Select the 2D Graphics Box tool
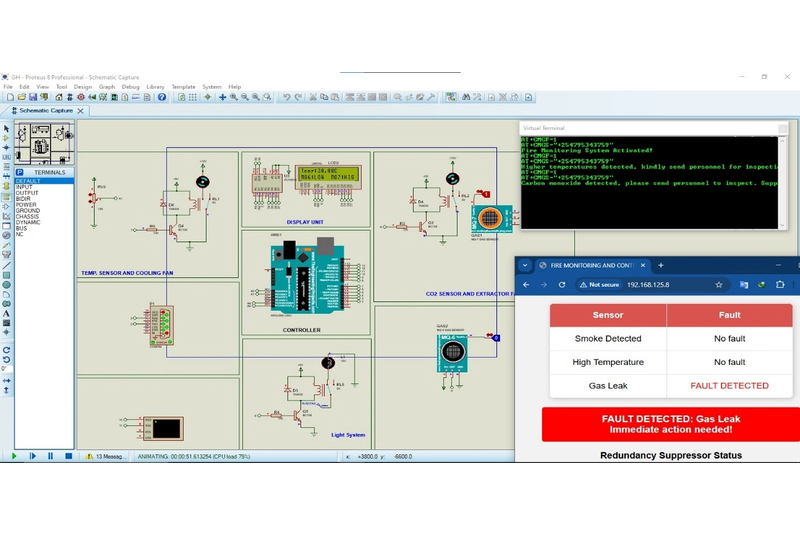Screen dimensions: 800x535 coord(6,275)
